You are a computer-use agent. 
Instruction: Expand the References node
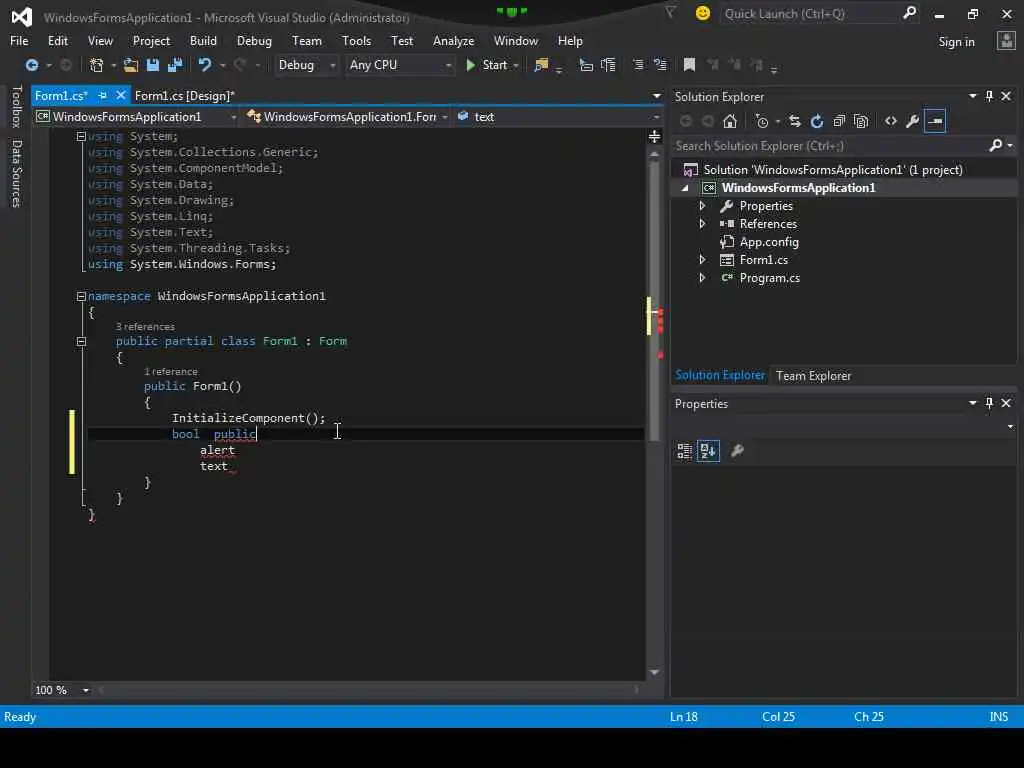click(x=702, y=223)
